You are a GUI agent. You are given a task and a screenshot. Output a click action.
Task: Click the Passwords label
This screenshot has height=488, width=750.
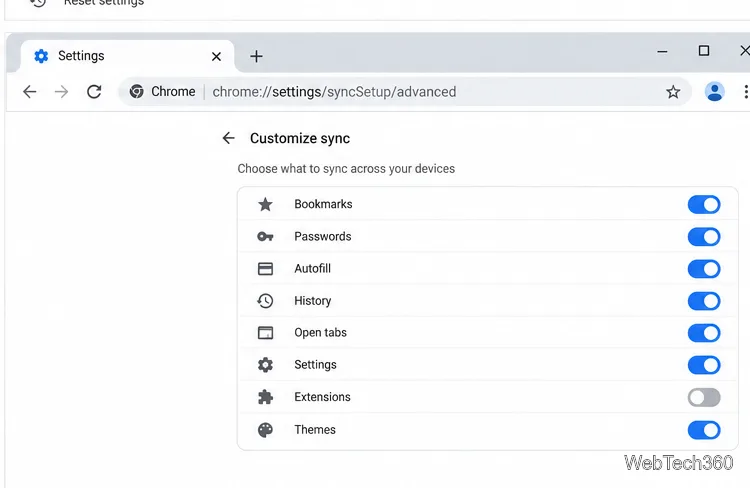323,236
